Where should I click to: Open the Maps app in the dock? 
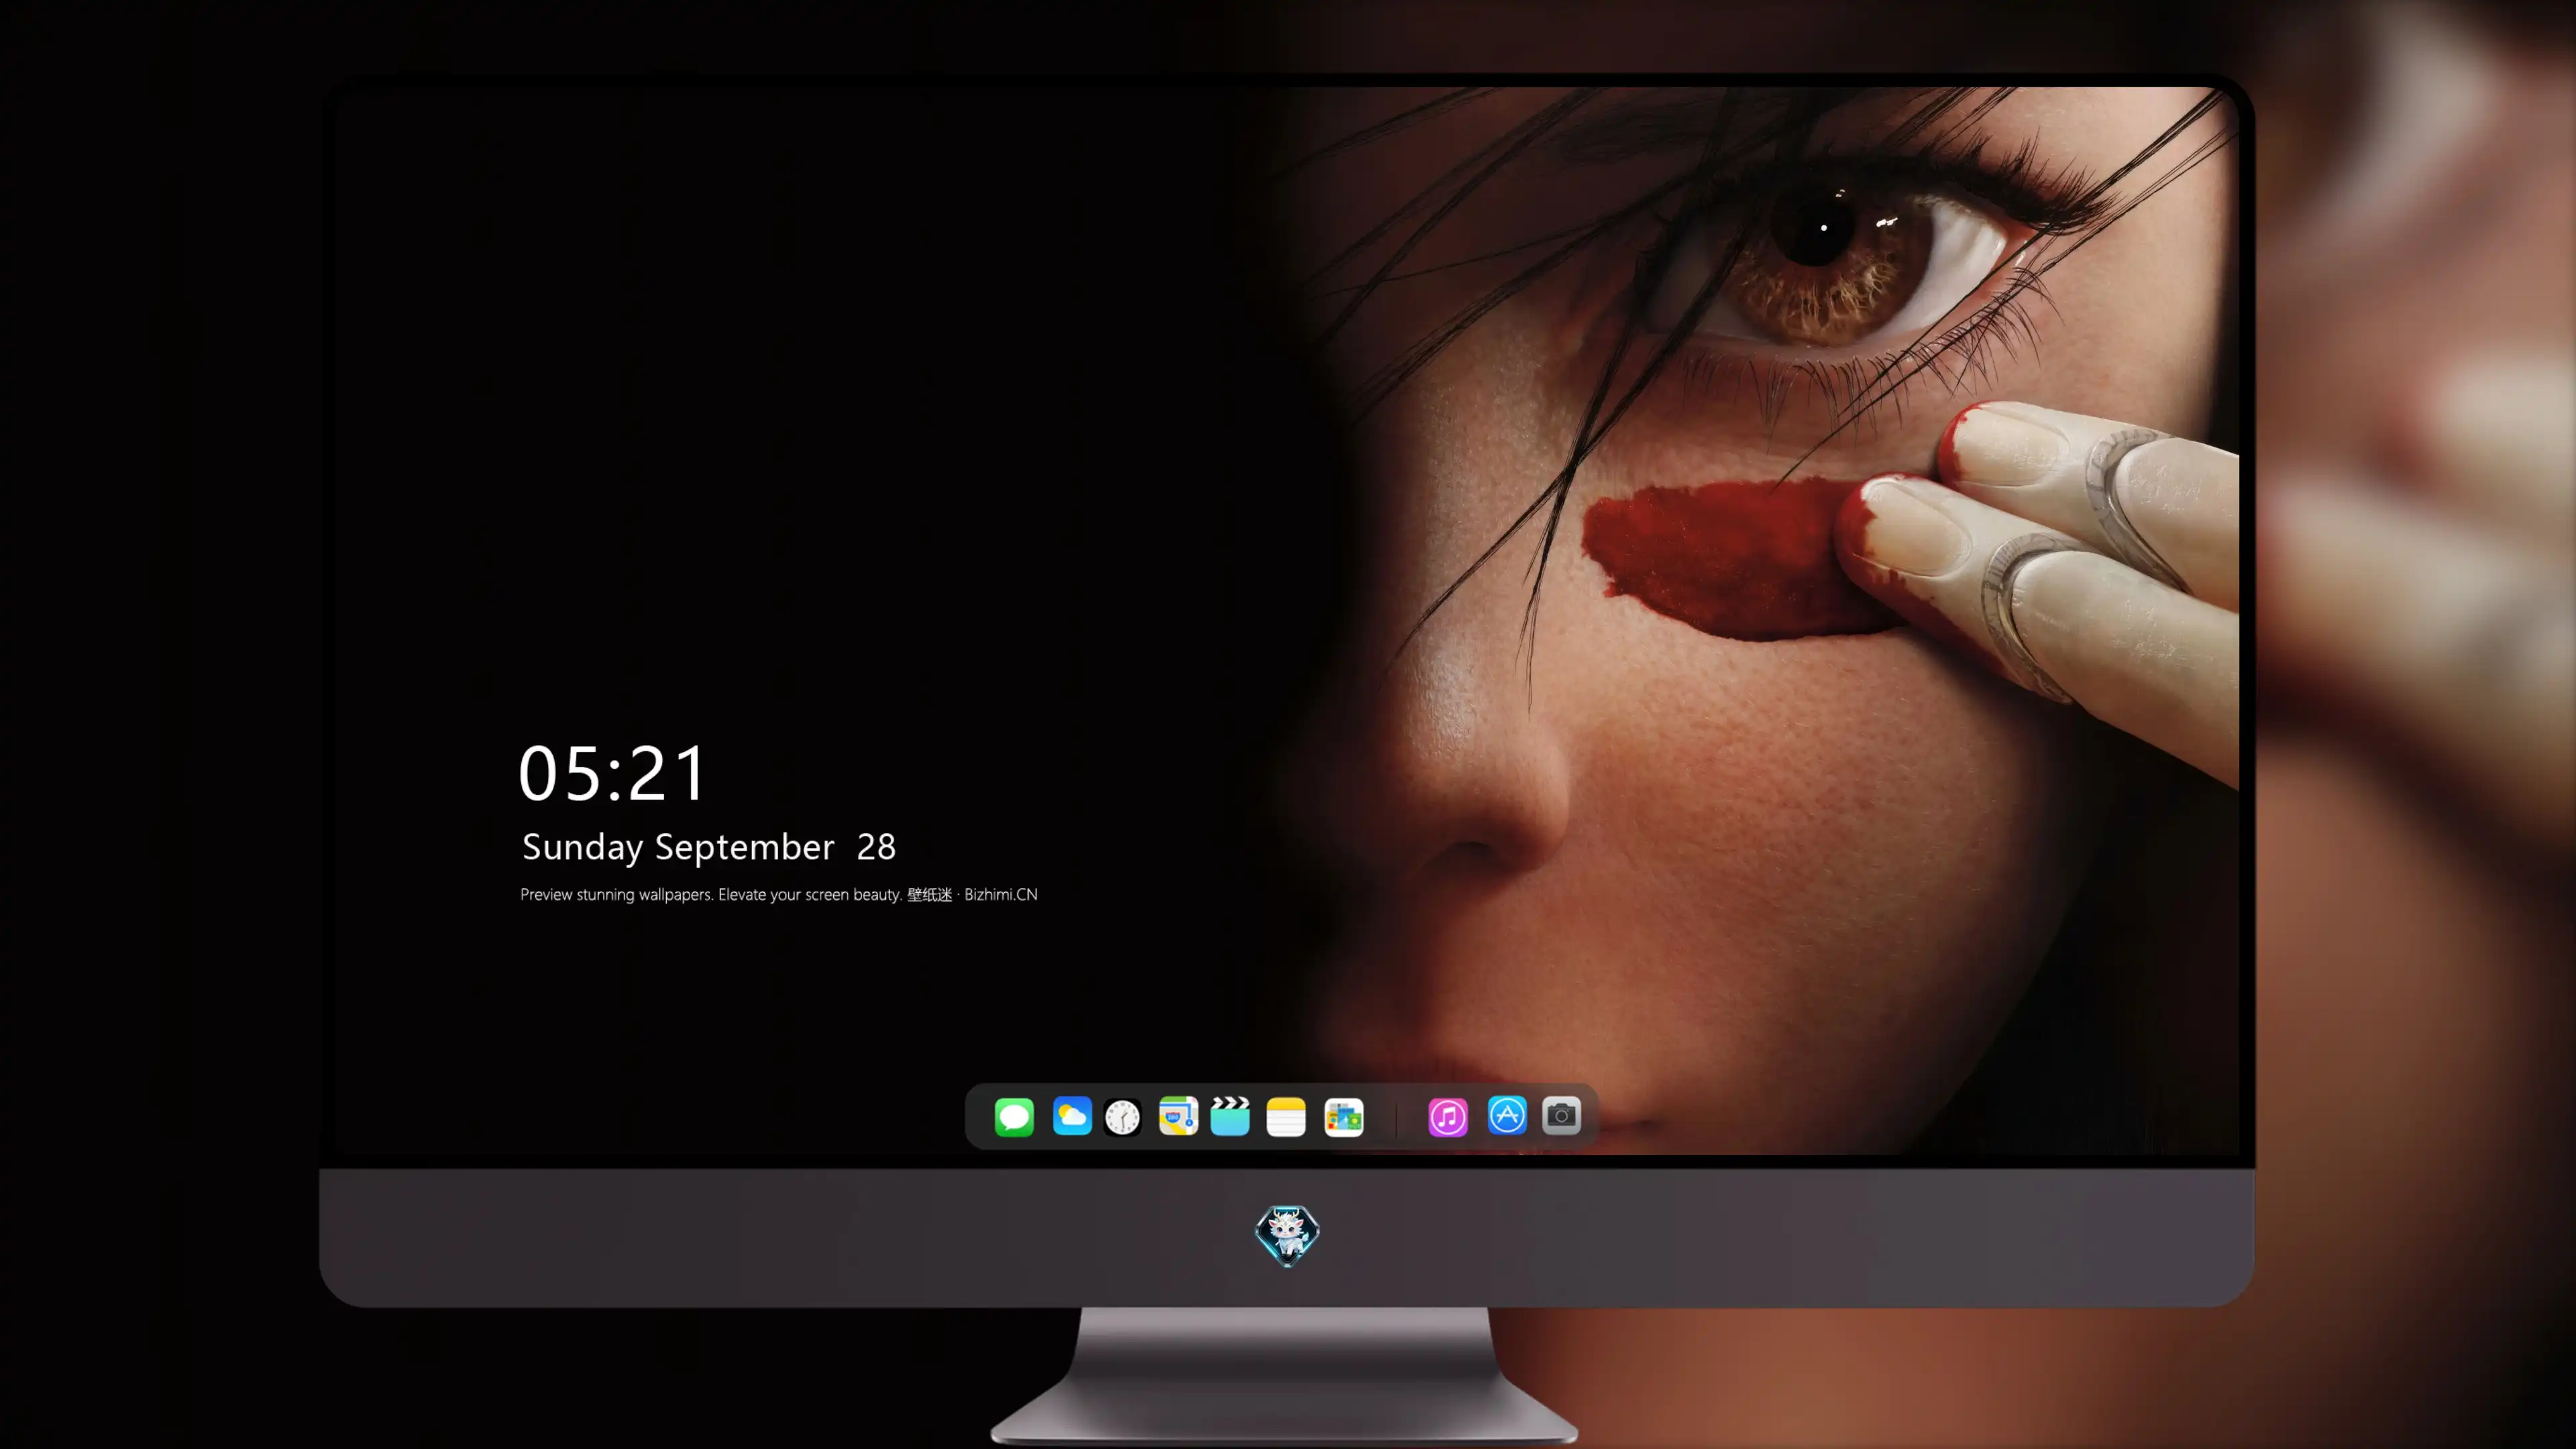pyautogui.click(x=1178, y=1116)
